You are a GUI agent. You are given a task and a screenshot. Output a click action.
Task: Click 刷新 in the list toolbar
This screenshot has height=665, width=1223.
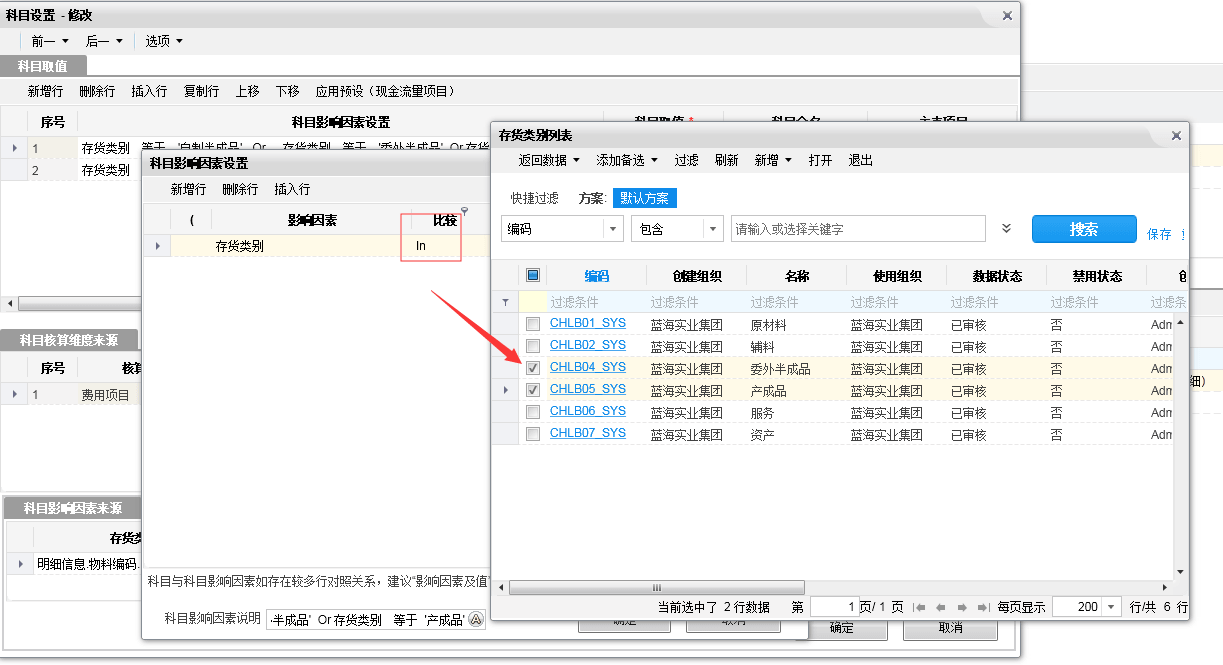coord(726,160)
